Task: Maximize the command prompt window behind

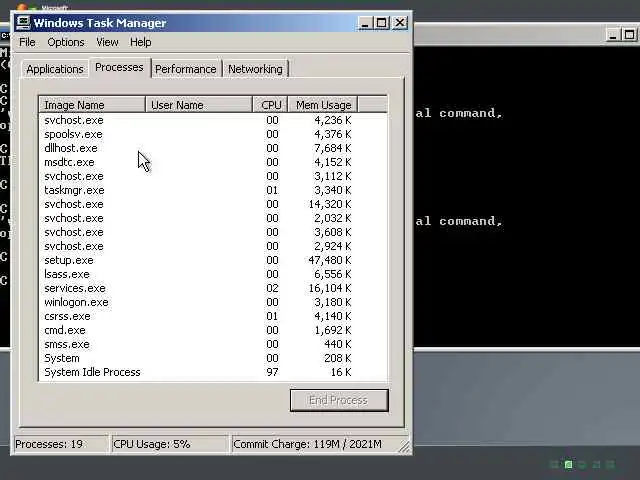Action: 630,35
